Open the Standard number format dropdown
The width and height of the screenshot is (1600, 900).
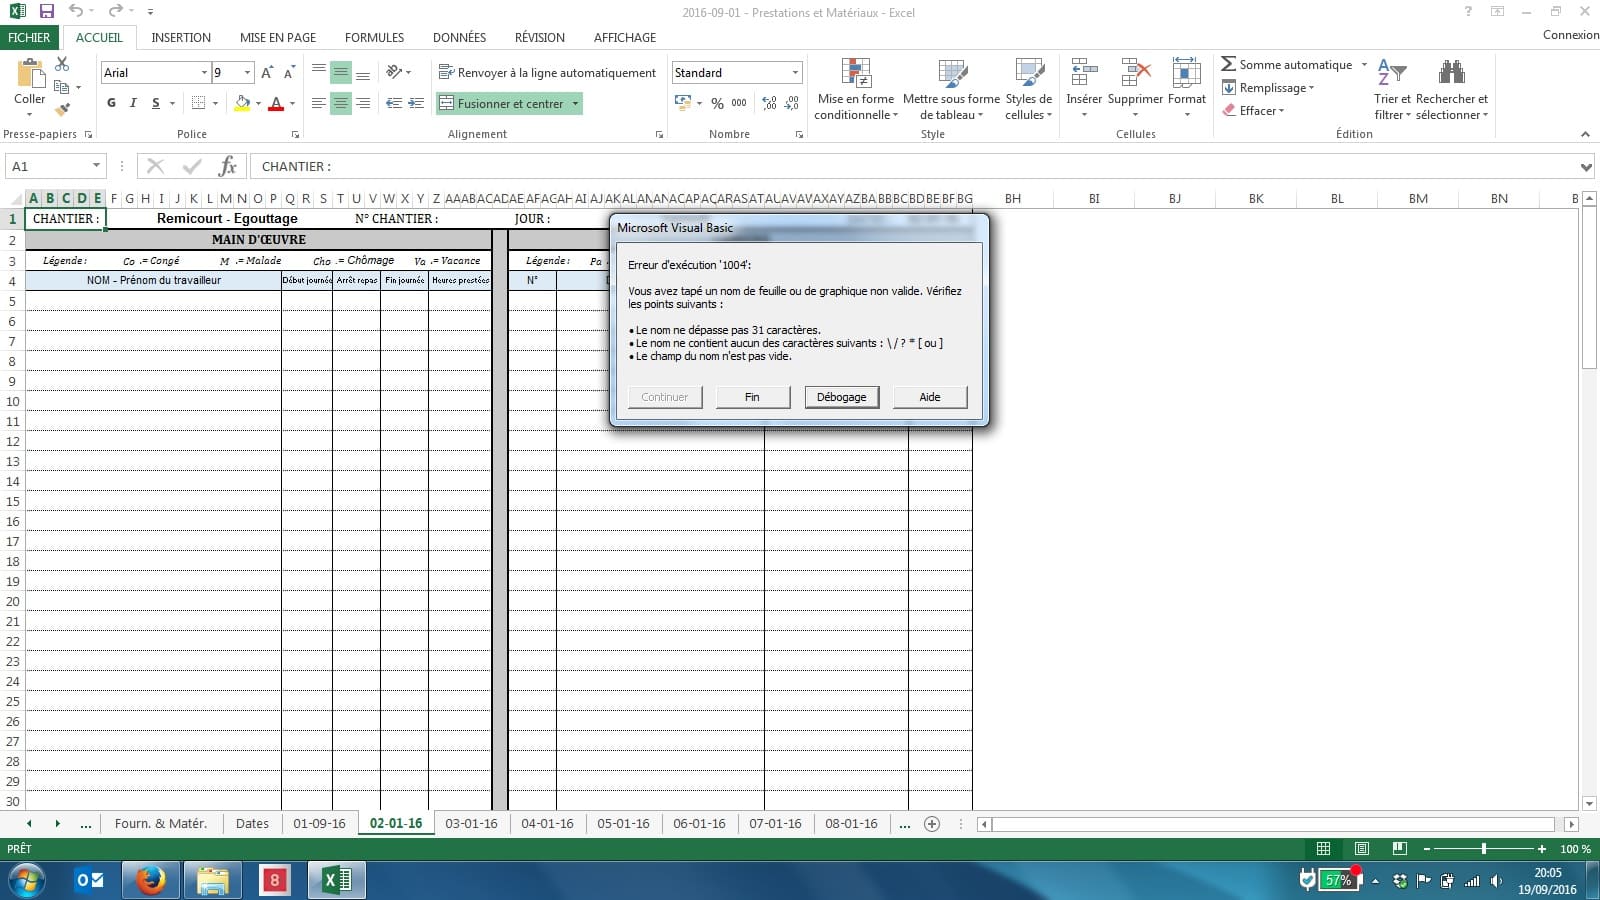tap(795, 73)
